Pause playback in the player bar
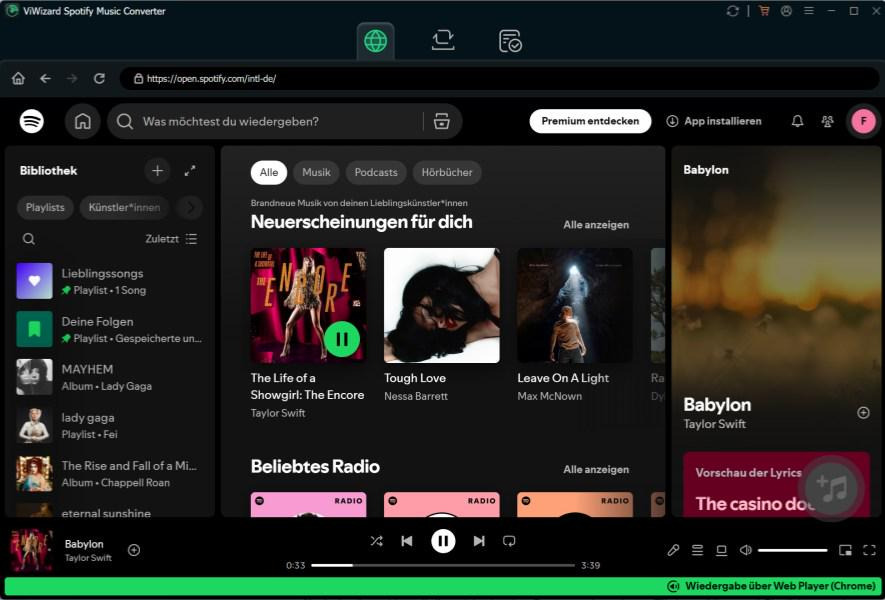Screen dimensions: 885x600 coord(443,541)
